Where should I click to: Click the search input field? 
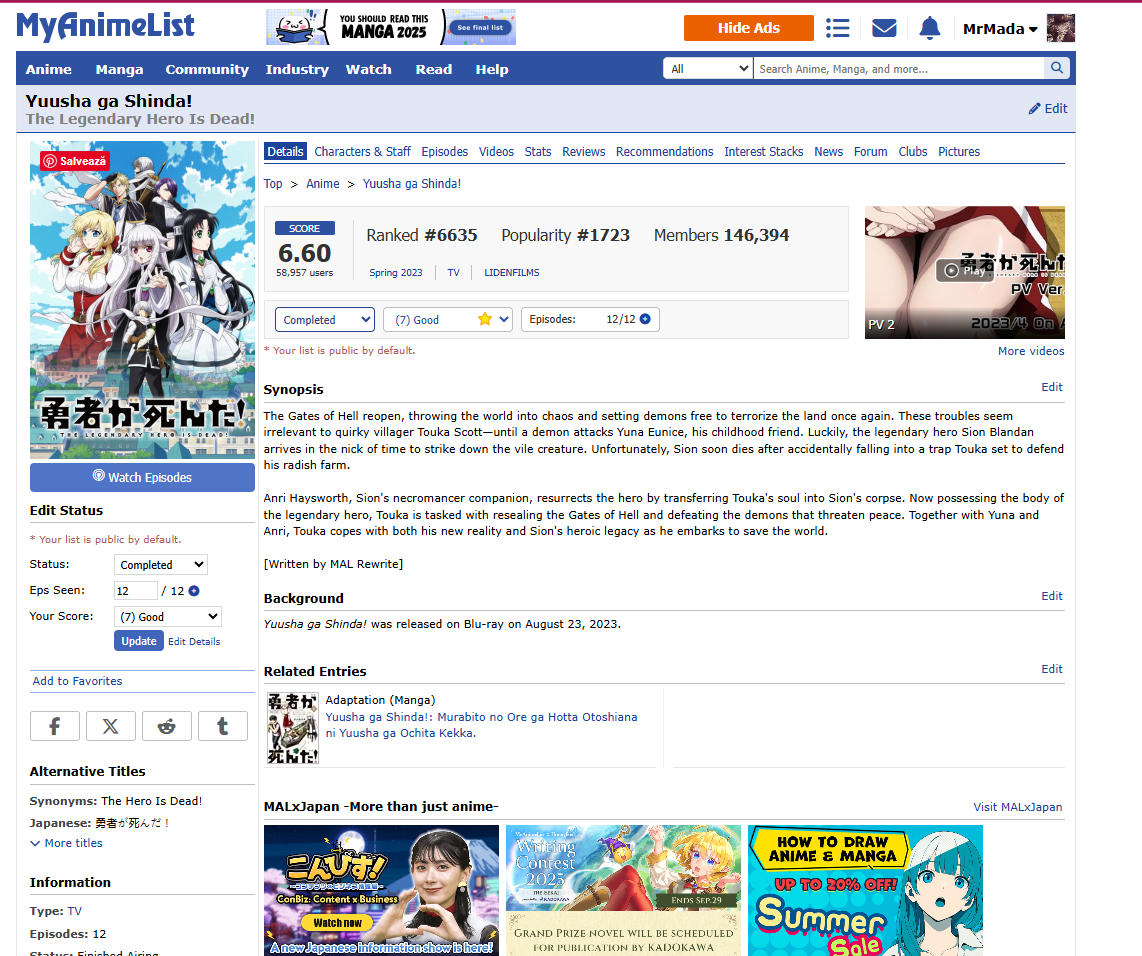click(x=899, y=68)
